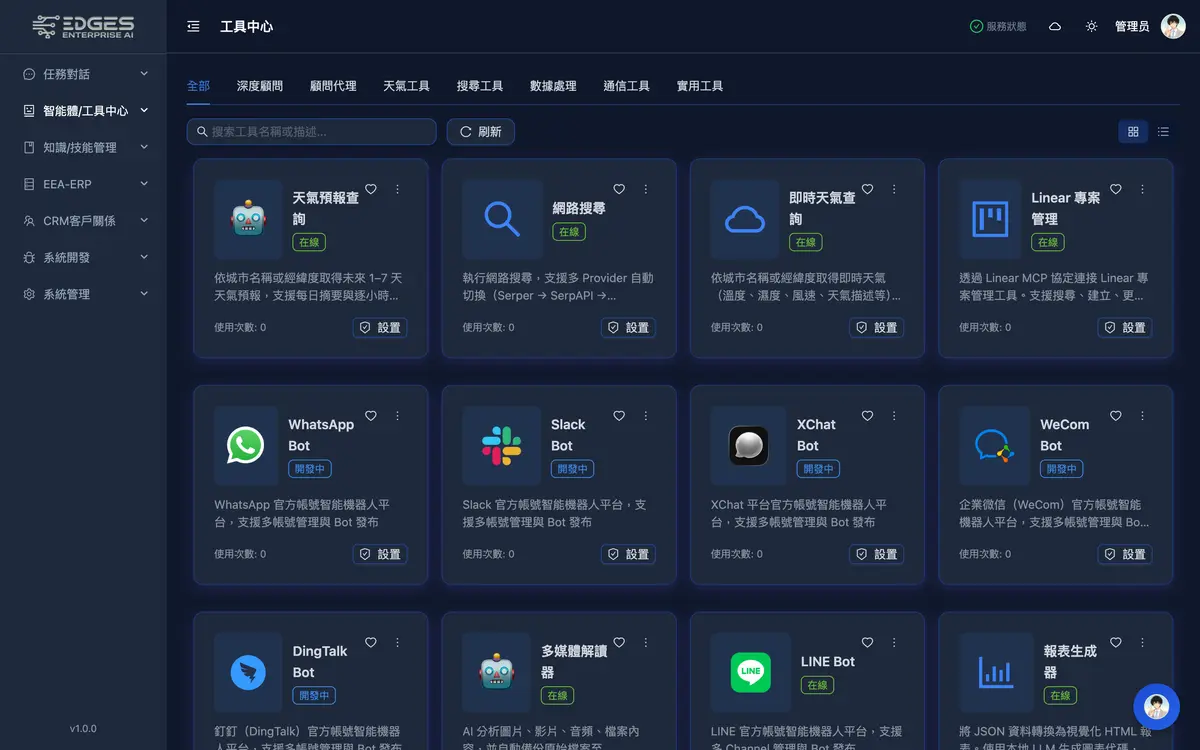Switch to grid view layout
This screenshot has height=750, width=1200.
[1133, 131]
